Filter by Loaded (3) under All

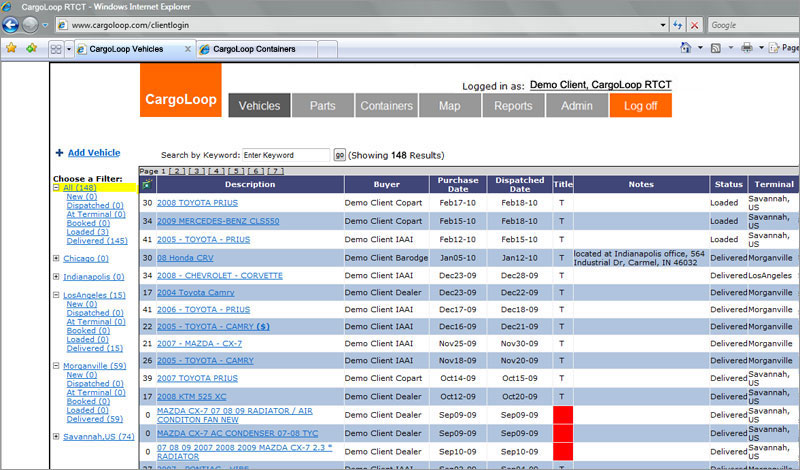[87, 232]
